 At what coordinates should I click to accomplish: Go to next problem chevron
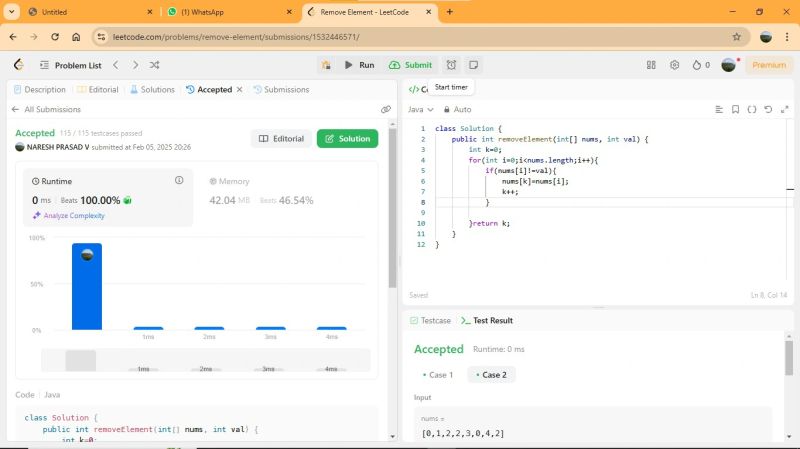135,65
